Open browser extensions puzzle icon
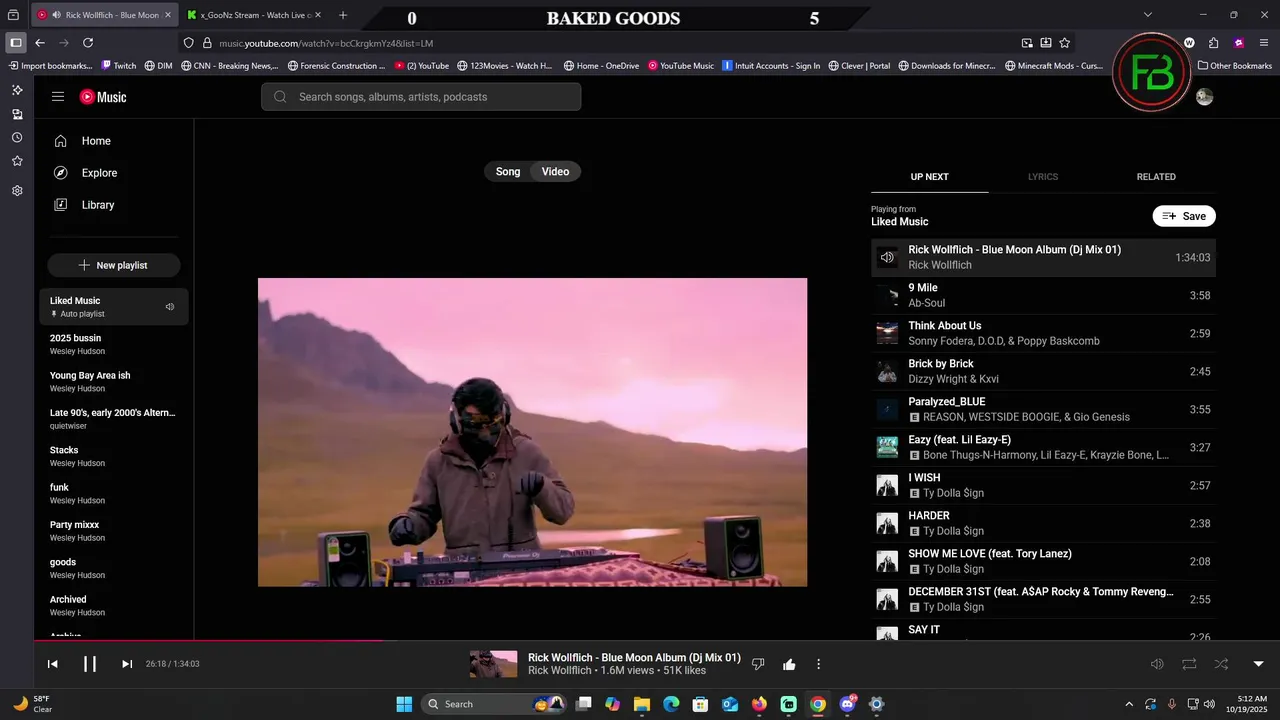Screen dimensions: 1280x720 1213,43
